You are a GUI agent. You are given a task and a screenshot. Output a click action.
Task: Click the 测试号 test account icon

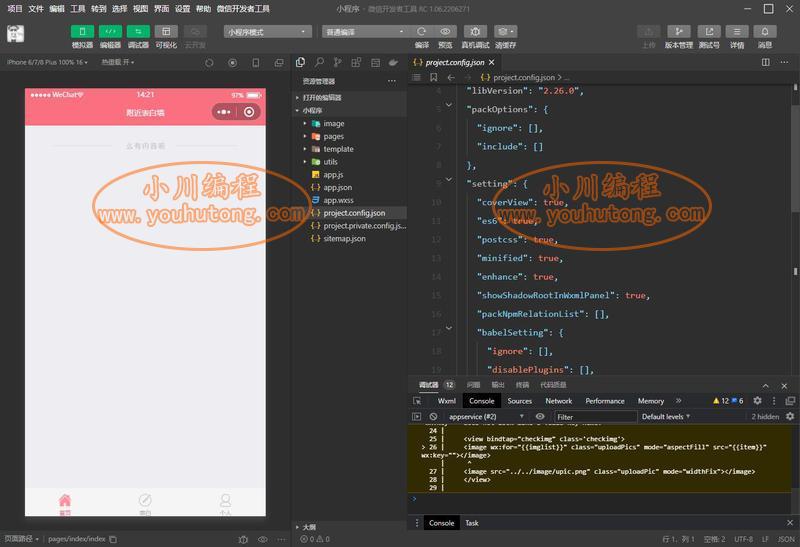709,32
